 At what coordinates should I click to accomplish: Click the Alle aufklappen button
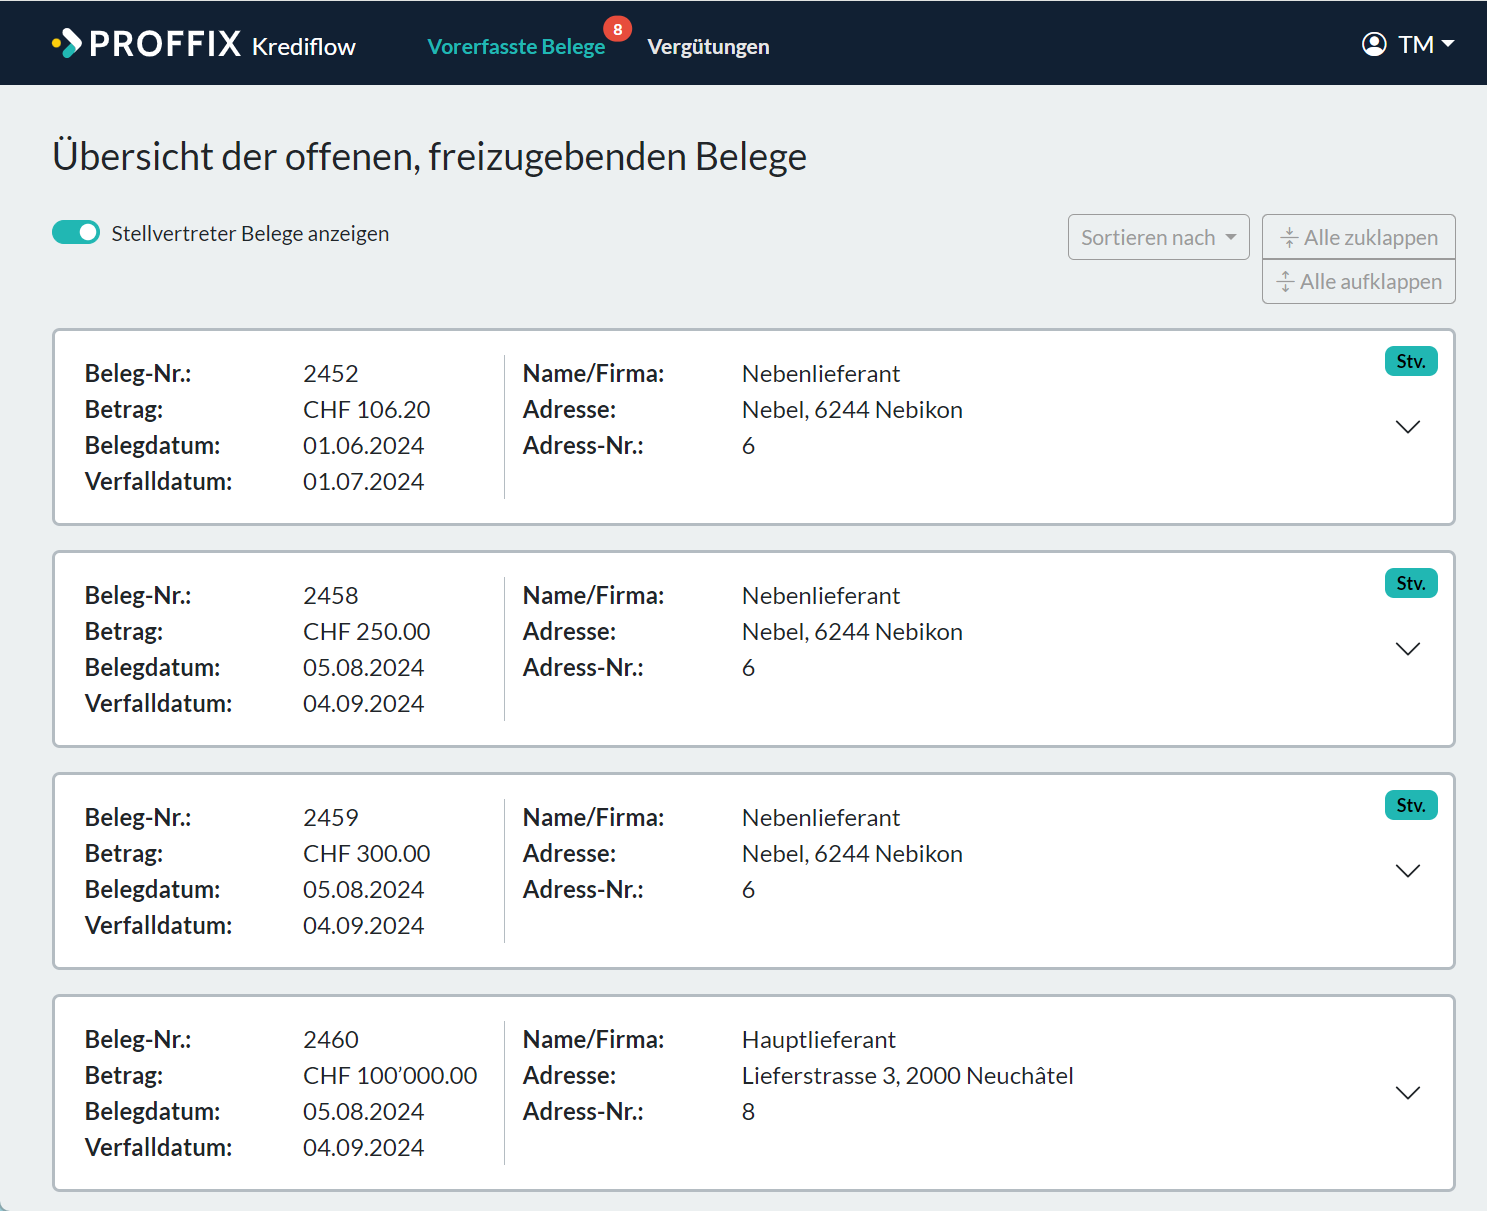tap(1358, 282)
